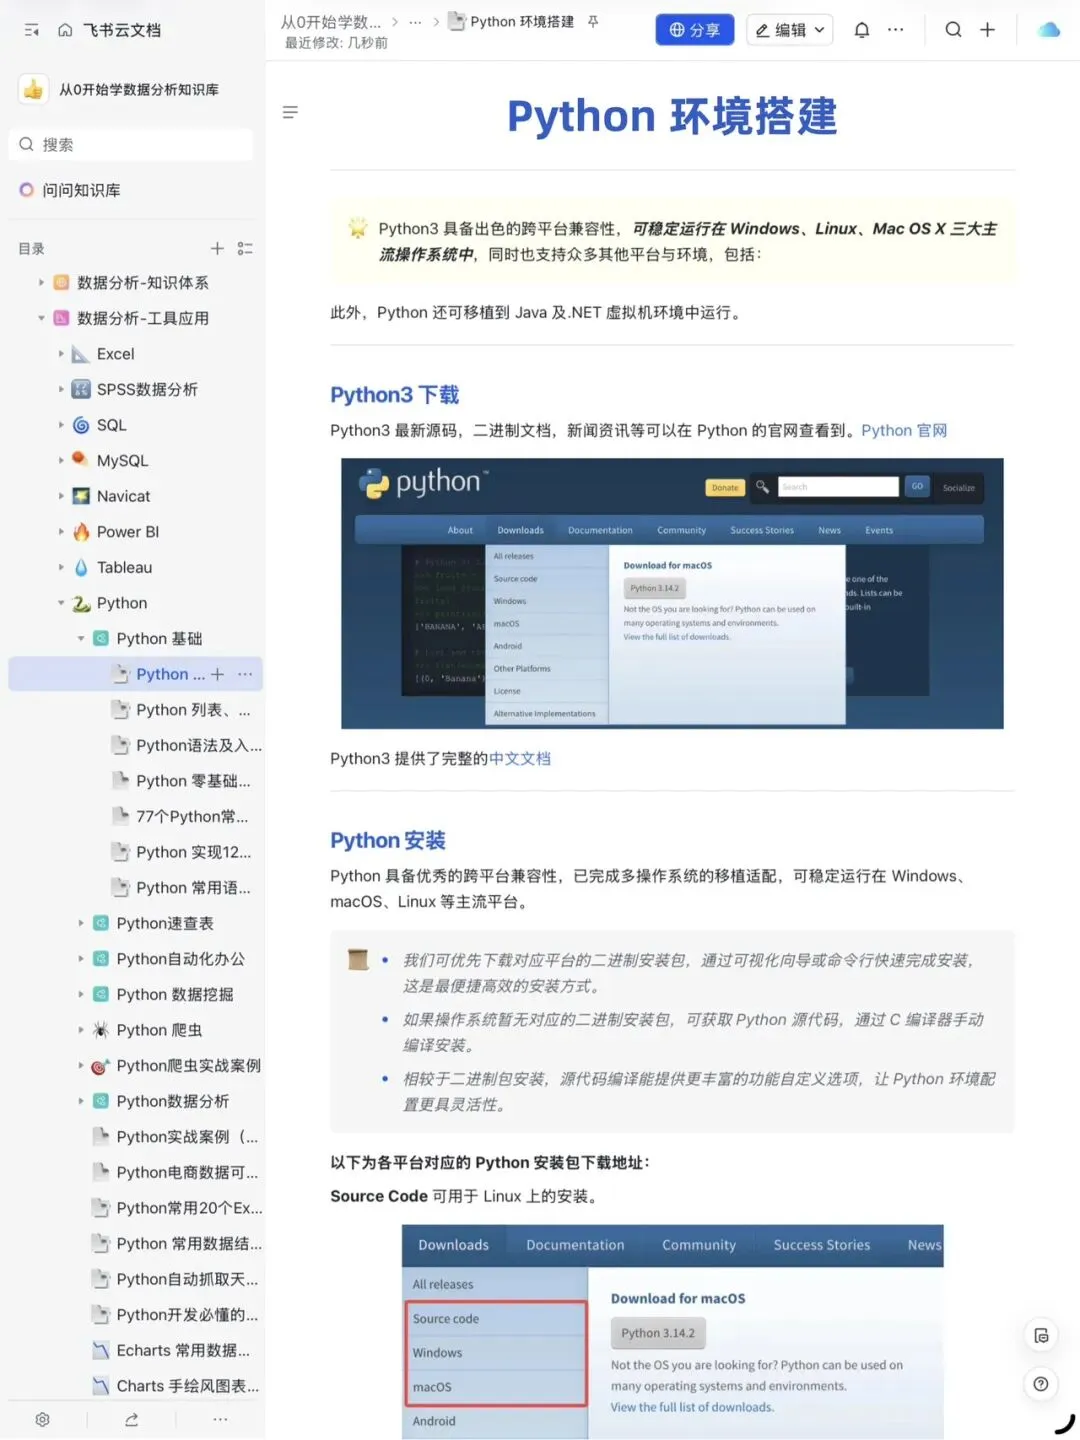Screen dimensions: 1080x1440
Task: Open python.org homepage screenshot image
Action: tap(672, 593)
